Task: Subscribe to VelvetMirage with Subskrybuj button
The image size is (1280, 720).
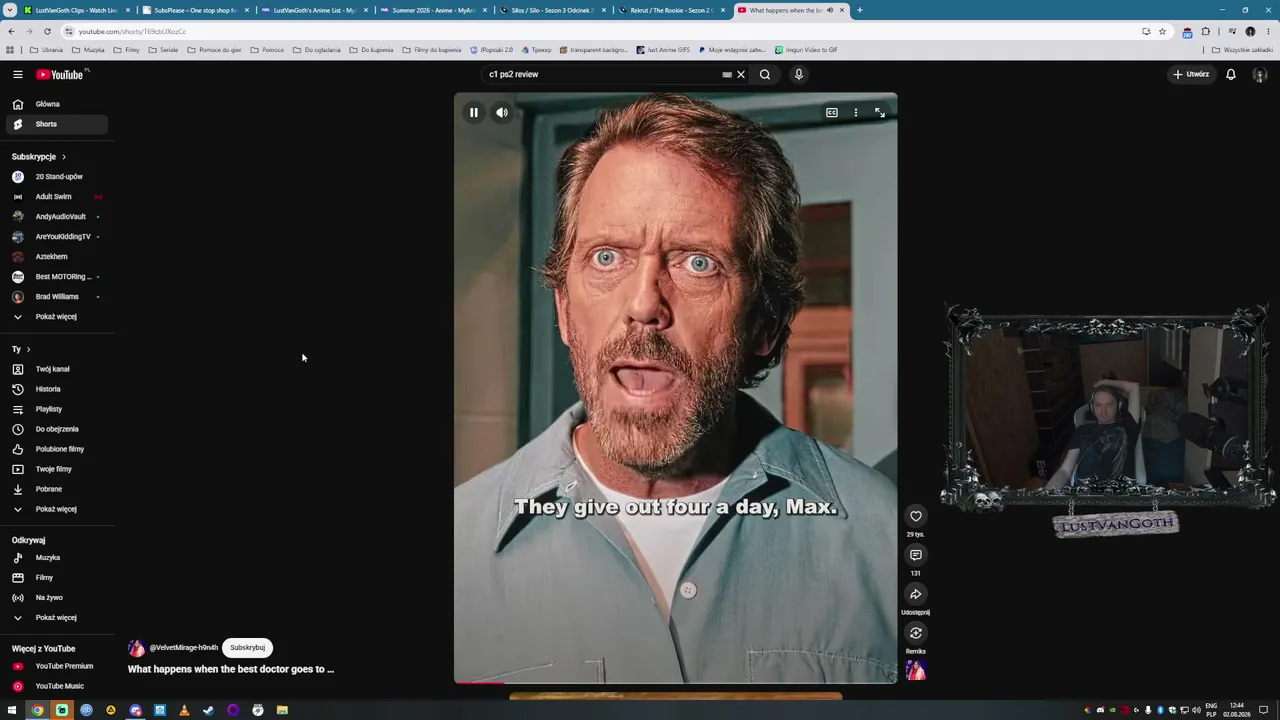Action: coord(248,647)
